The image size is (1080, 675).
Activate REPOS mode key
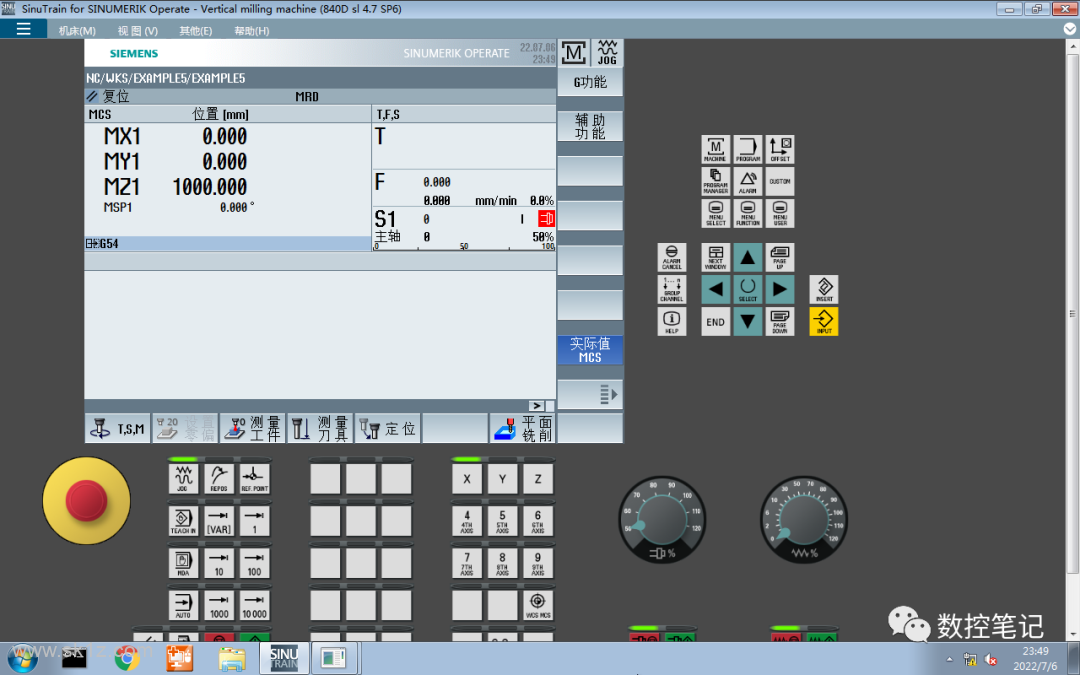pyautogui.click(x=219, y=478)
